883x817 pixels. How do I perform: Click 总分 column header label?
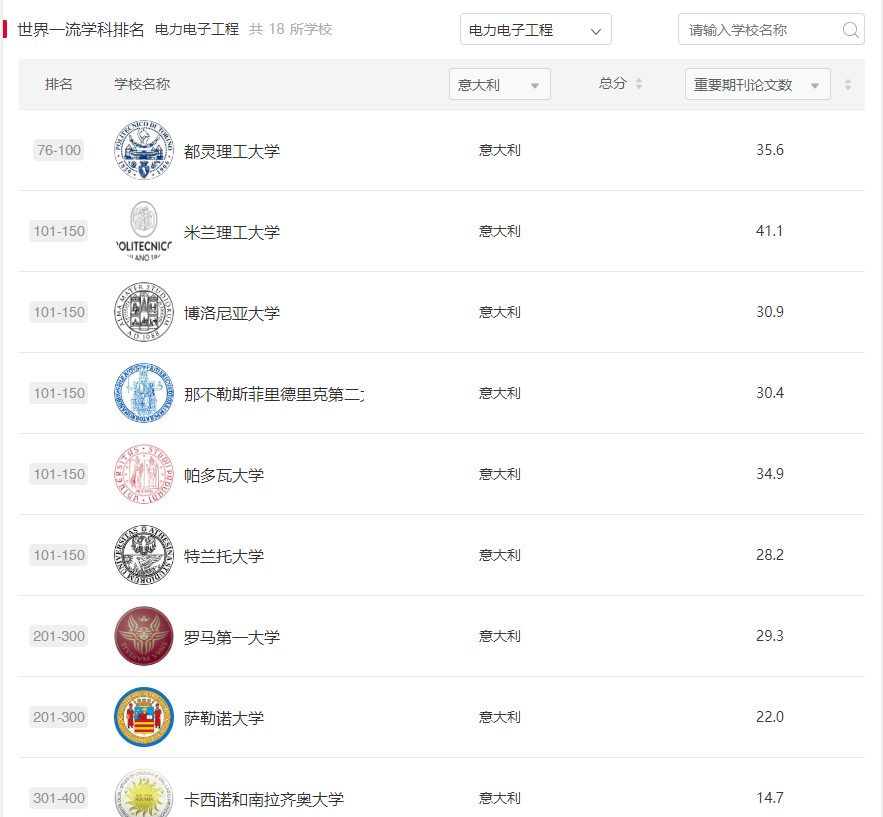[x=613, y=84]
